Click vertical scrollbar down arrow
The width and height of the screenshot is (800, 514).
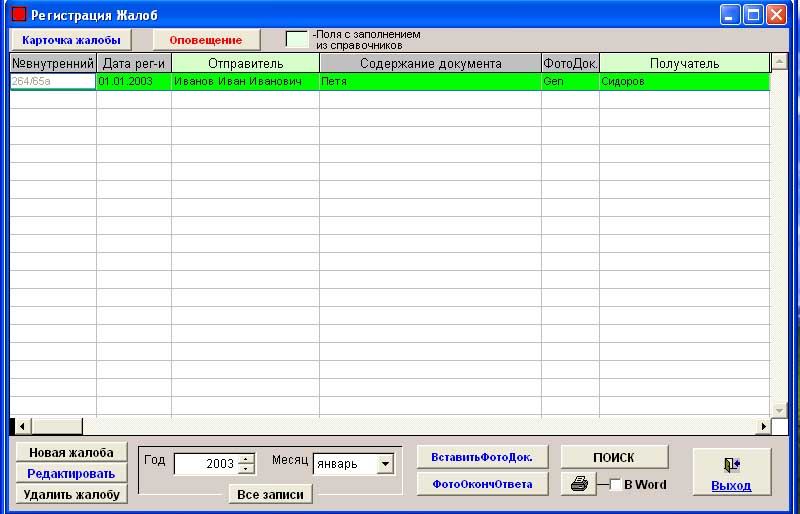coord(779,409)
